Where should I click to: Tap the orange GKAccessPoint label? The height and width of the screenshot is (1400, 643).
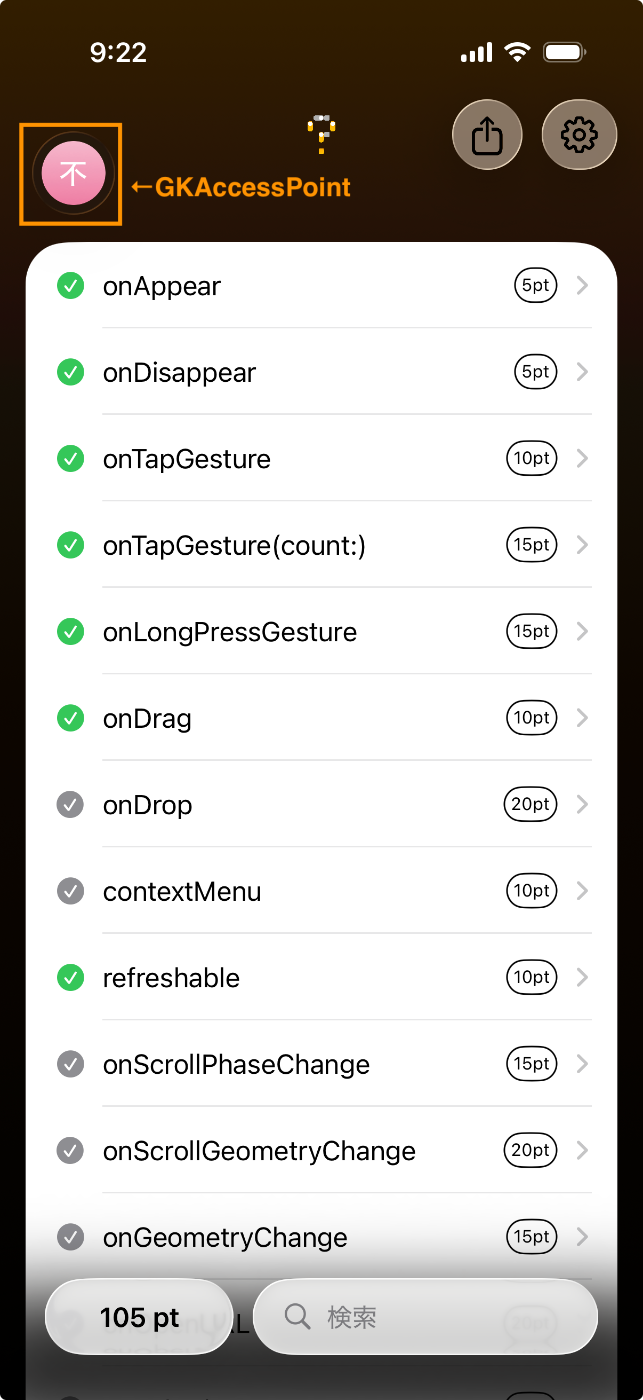point(241,187)
